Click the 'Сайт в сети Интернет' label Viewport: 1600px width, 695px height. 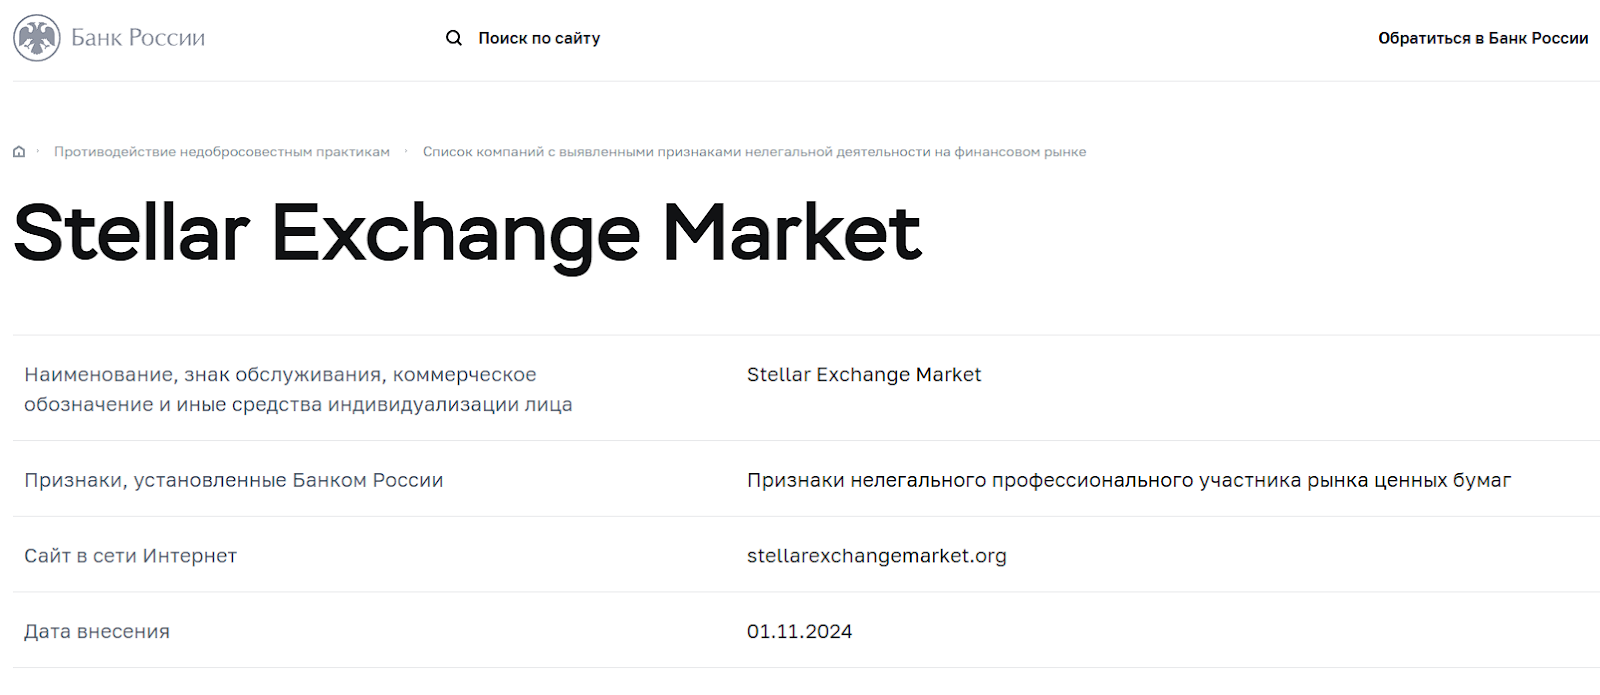coord(130,556)
